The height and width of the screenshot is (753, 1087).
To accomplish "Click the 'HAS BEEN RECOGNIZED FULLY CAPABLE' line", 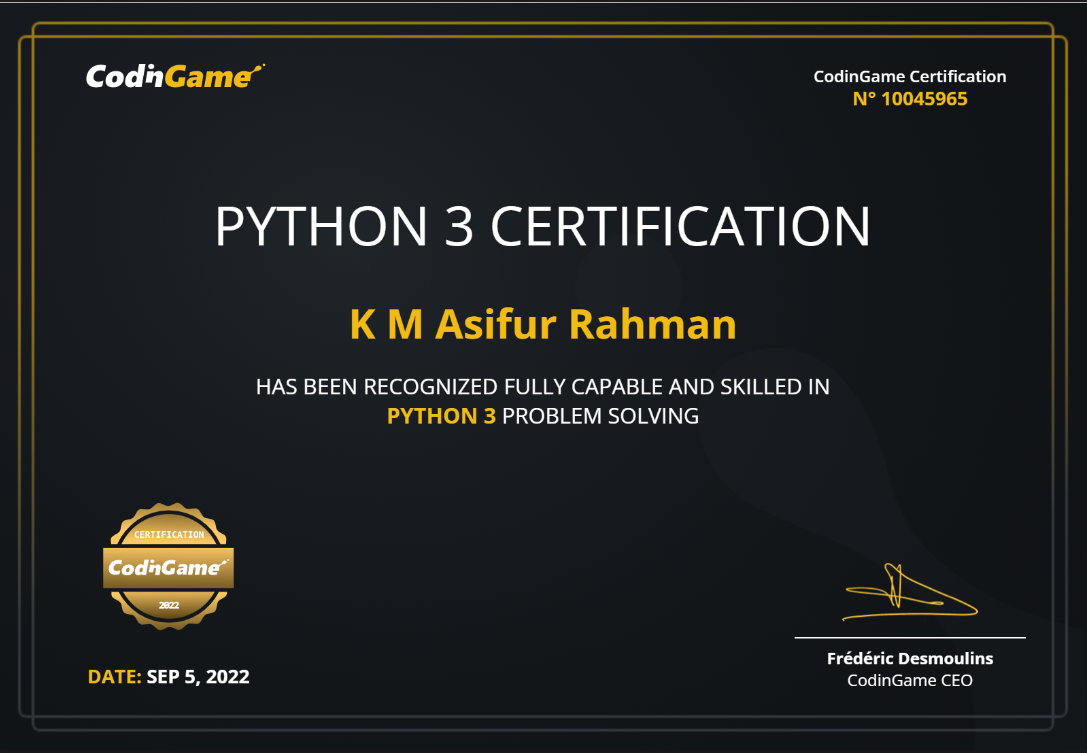I will (543, 386).
